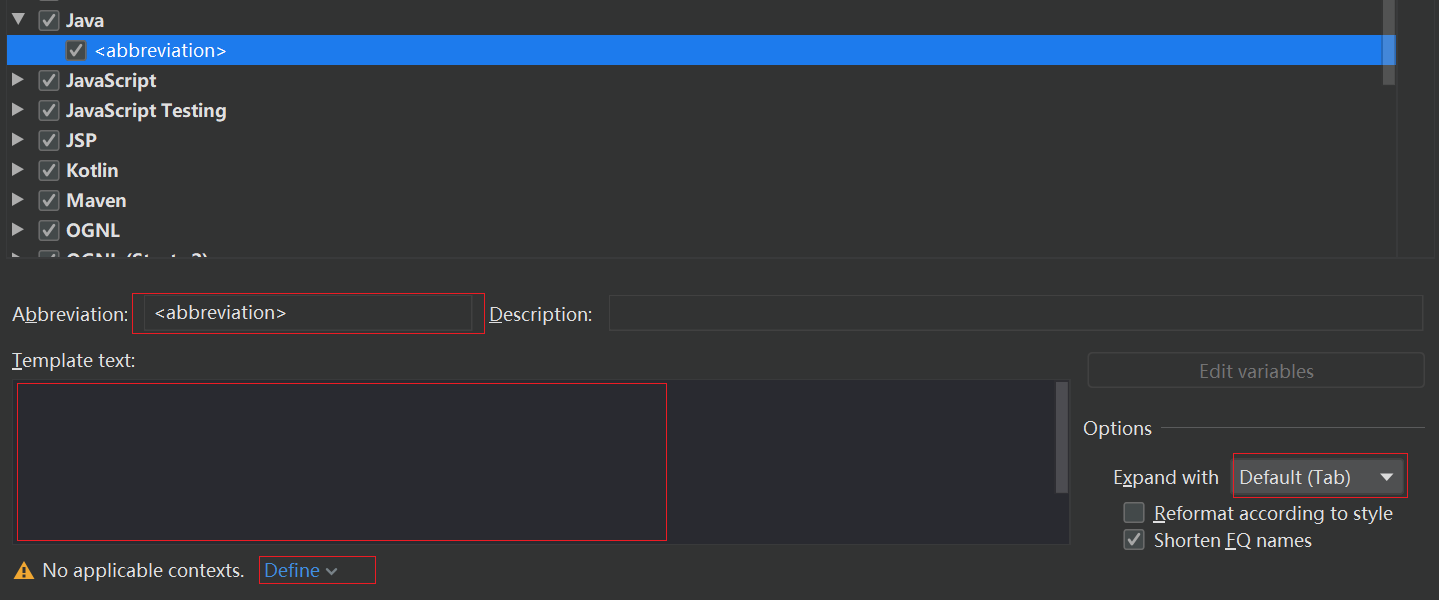Expand the Maven template group
This screenshot has height=600, width=1439.
18,200
